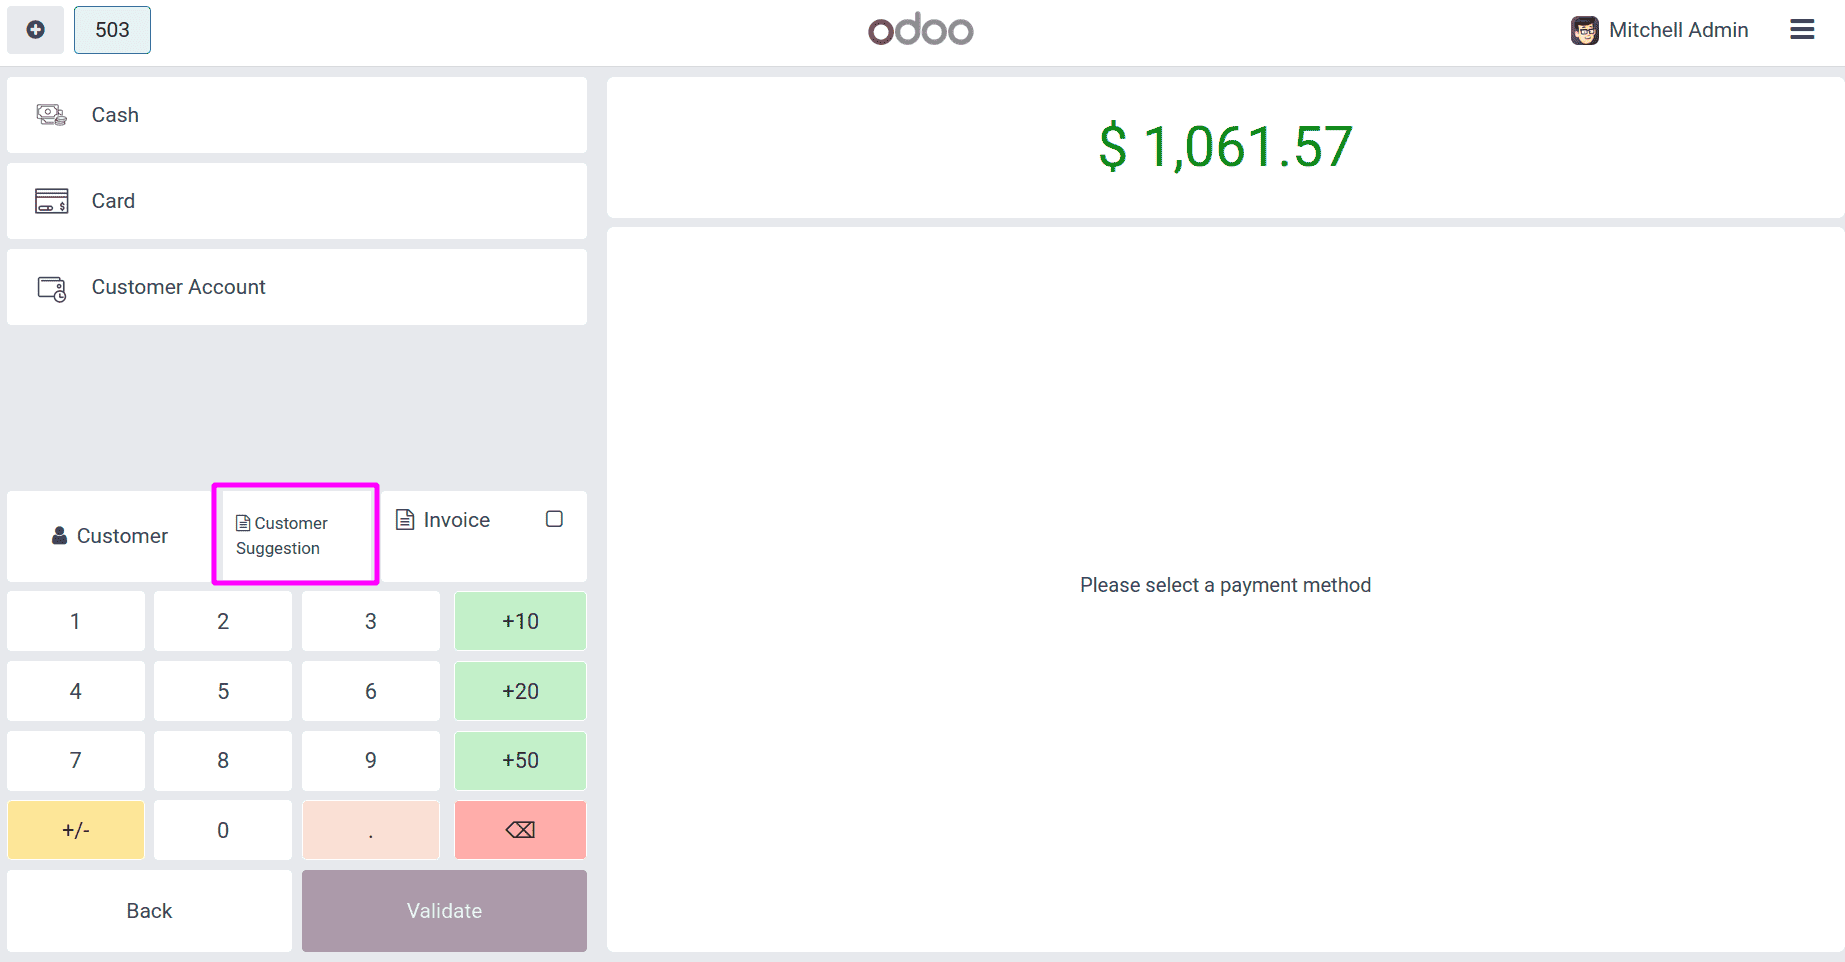
Task: Tap numpad key 4
Action: [x=75, y=691]
